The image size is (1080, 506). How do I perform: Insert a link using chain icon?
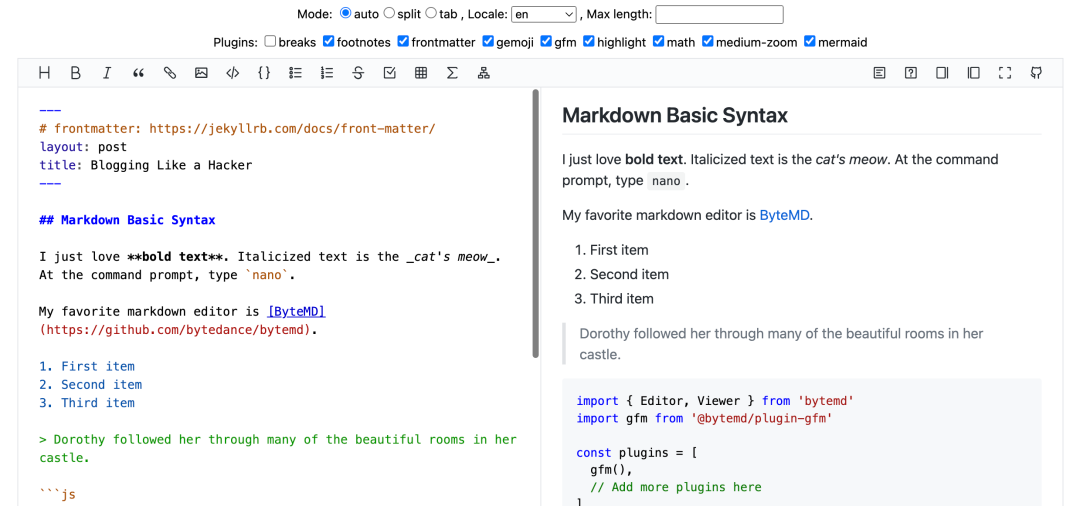point(169,73)
